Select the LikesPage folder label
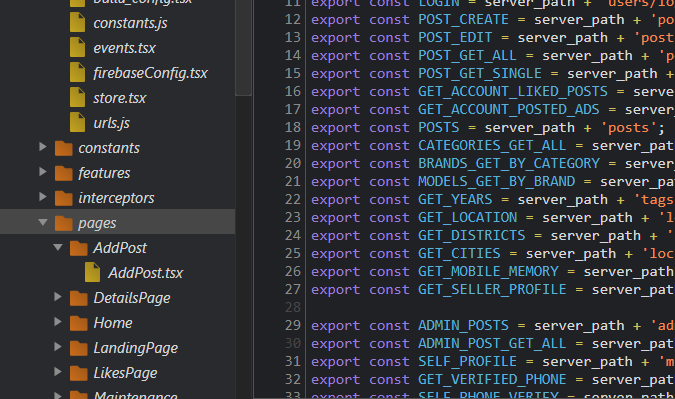 click(x=125, y=373)
